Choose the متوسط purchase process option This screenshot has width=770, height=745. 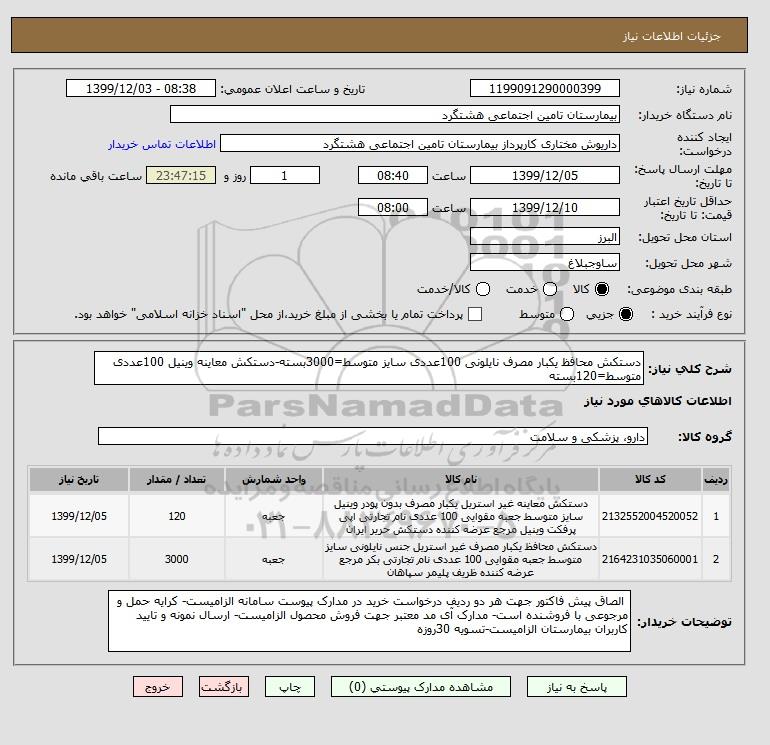pyautogui.click(x=567, y=314)
